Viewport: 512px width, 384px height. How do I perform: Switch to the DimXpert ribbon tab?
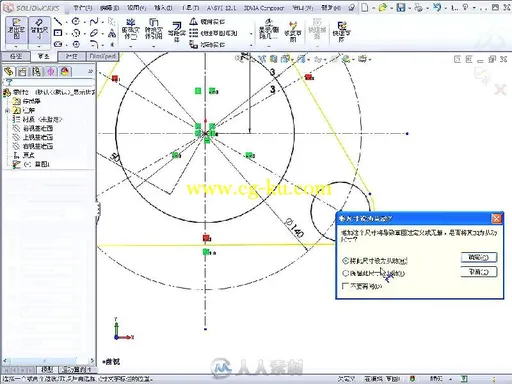[103, 57]
